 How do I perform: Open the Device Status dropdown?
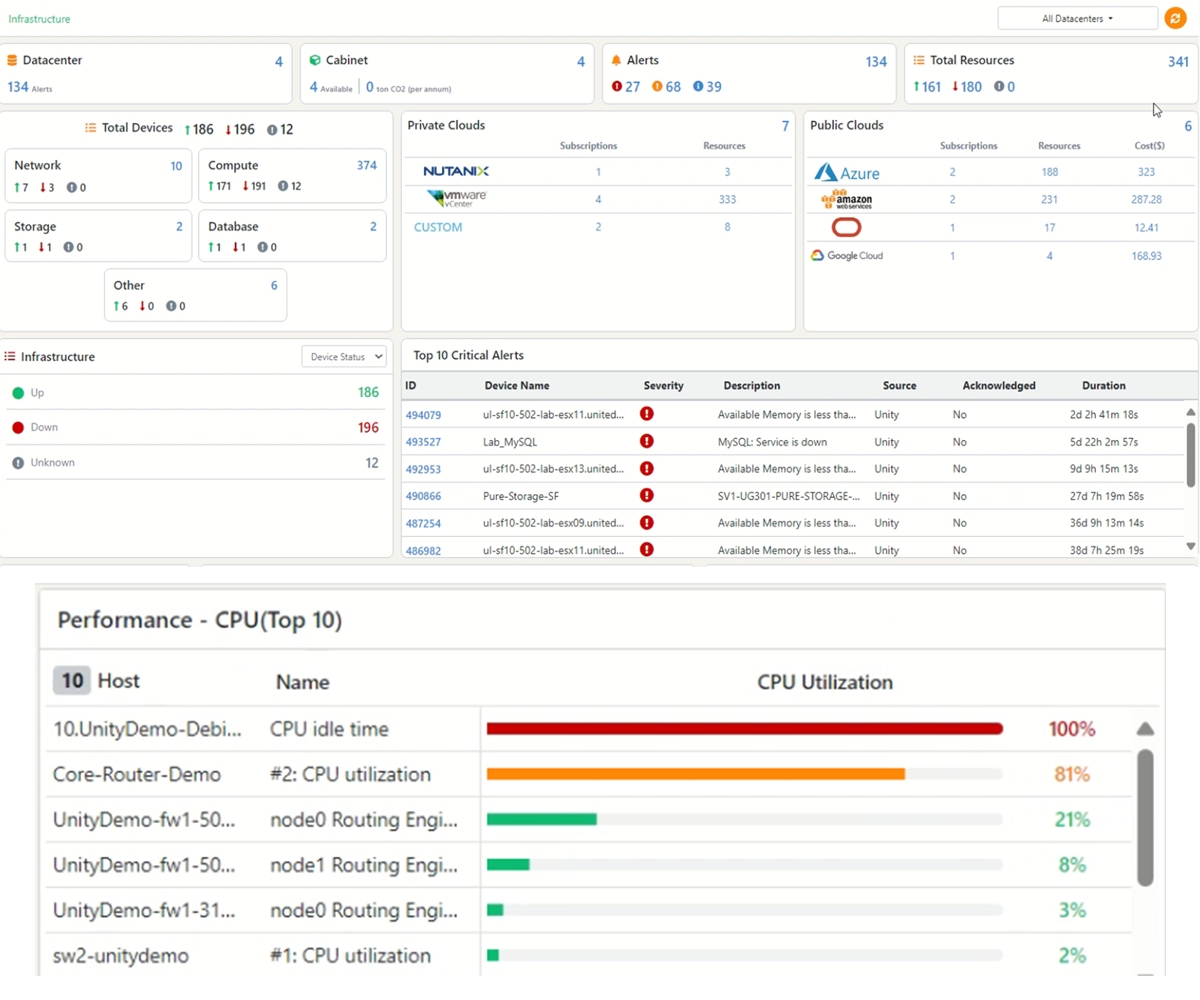point(344,356)
